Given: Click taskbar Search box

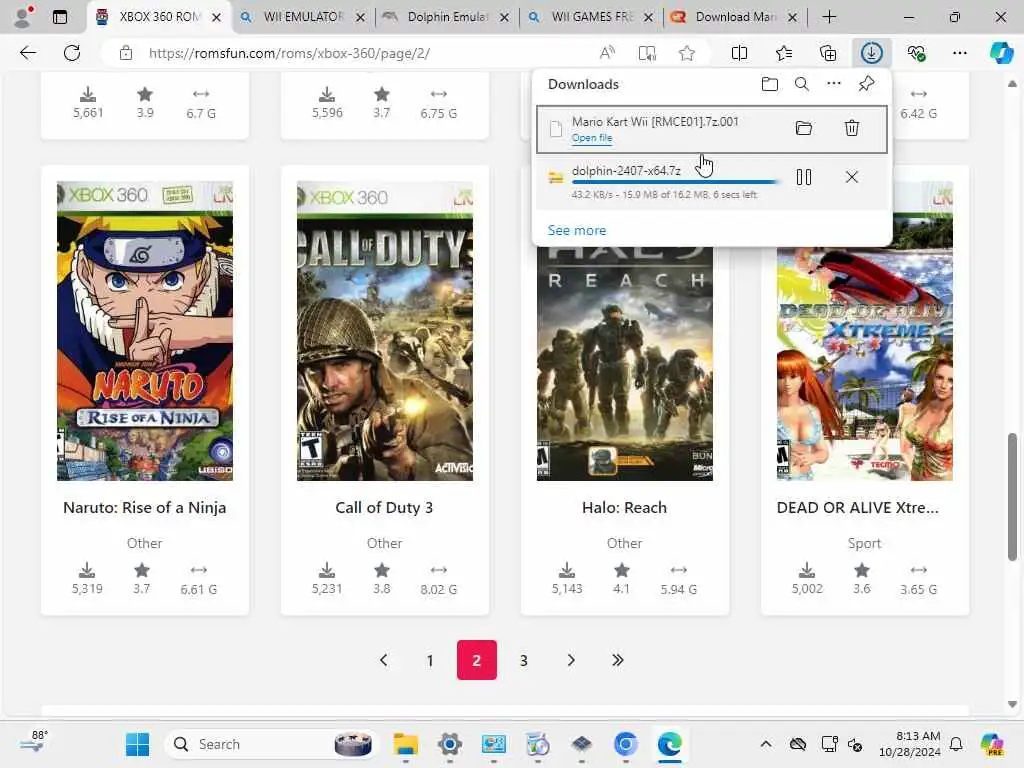Looking at the screenshot, I should pyautogui.click(x=271, y=744).
